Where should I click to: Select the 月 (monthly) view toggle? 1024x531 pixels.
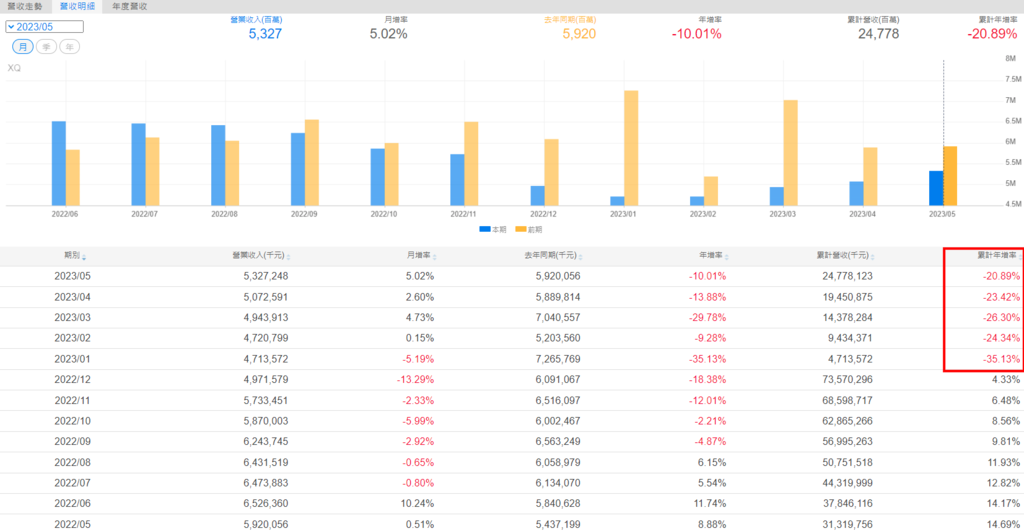tap(23, 47)
